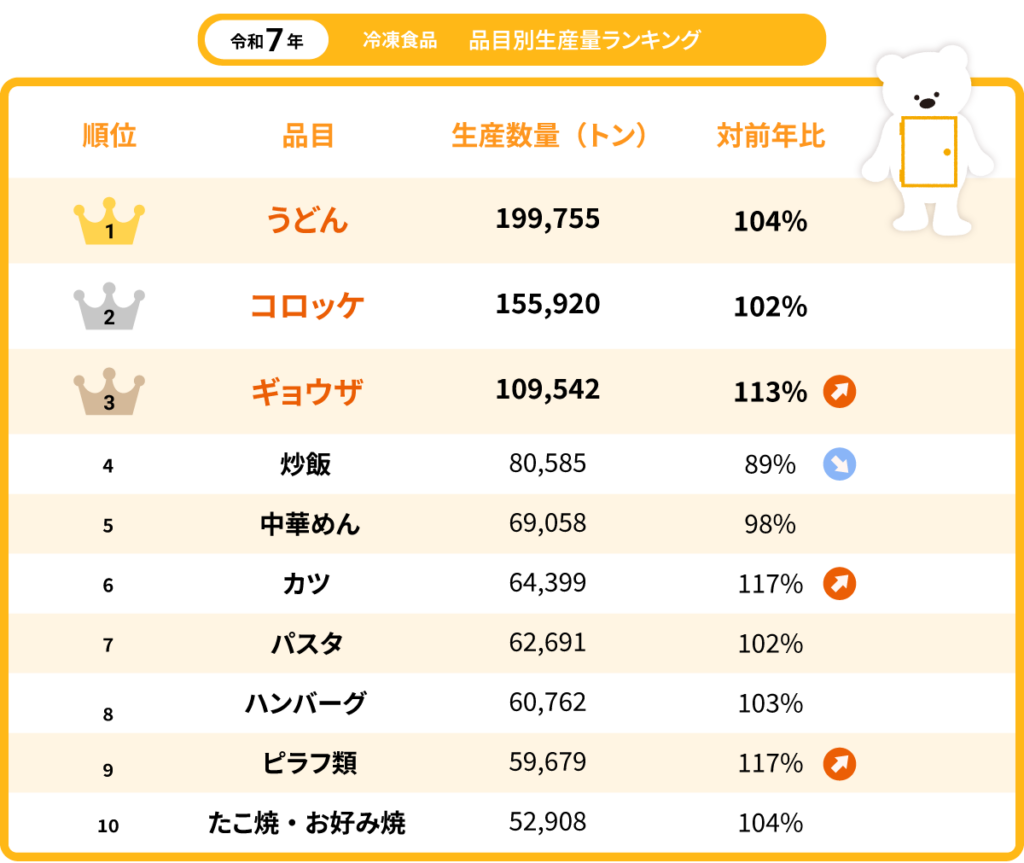Click the たこ焼・お好み焼 item name
This screenshot has height=863, width=1024.
307,822
